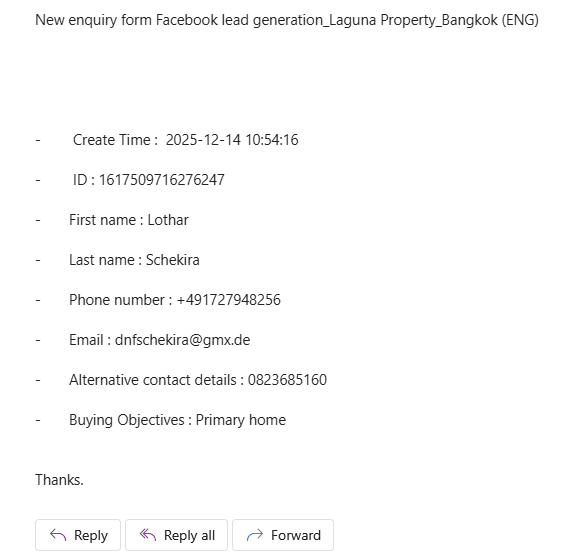Click the New enquiry form heading line
586x560 pixels.
coord(287,20)
